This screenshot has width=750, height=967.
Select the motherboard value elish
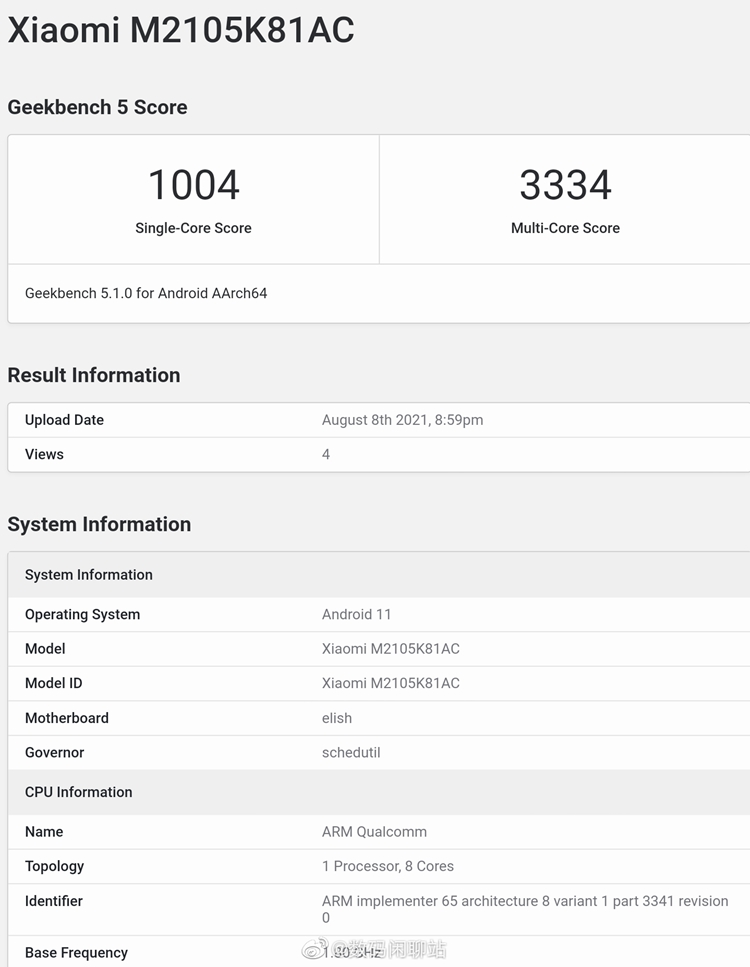(x=337, y=718)
